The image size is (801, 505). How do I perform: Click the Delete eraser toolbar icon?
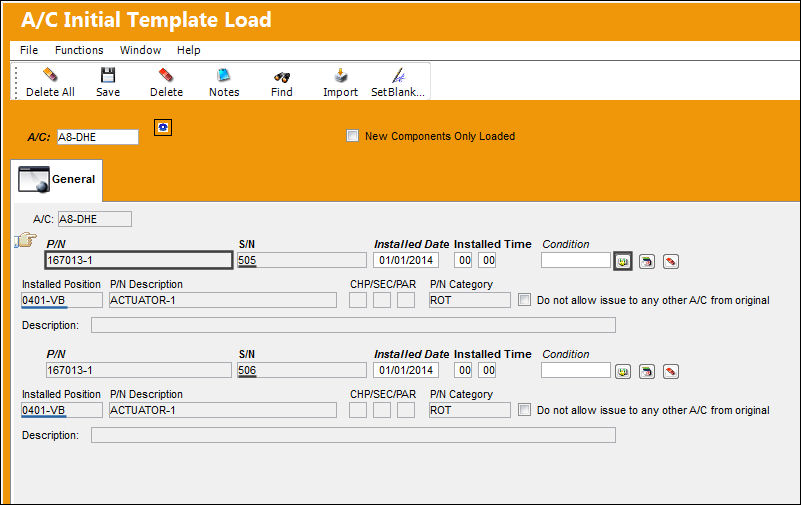[166, 76]
